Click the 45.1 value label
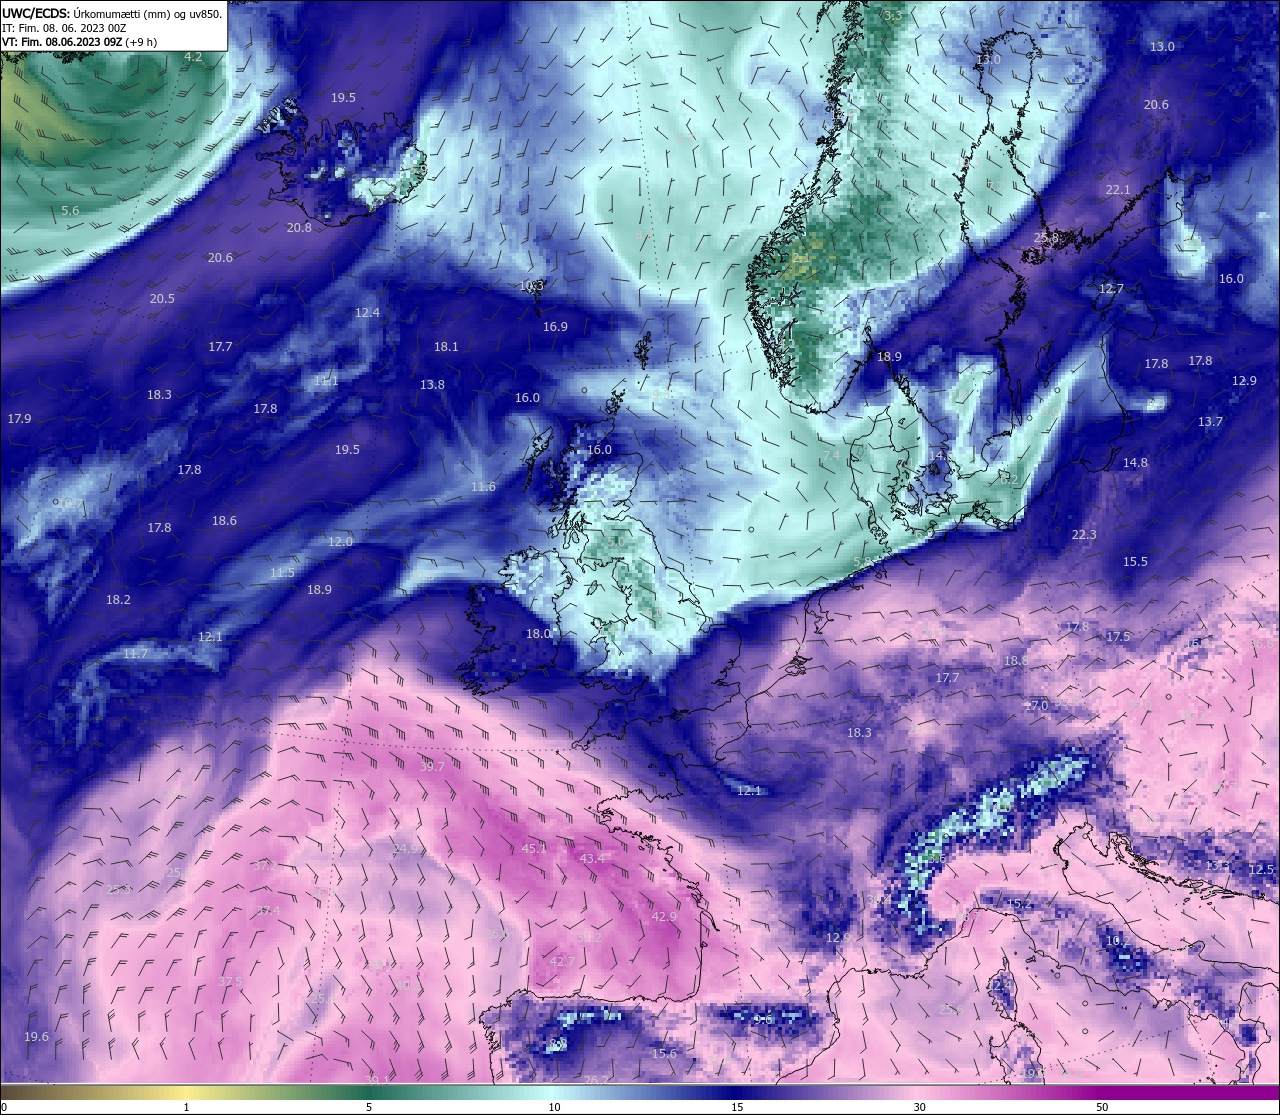The image size is (1280, 1115). click(x=534, y=848)
